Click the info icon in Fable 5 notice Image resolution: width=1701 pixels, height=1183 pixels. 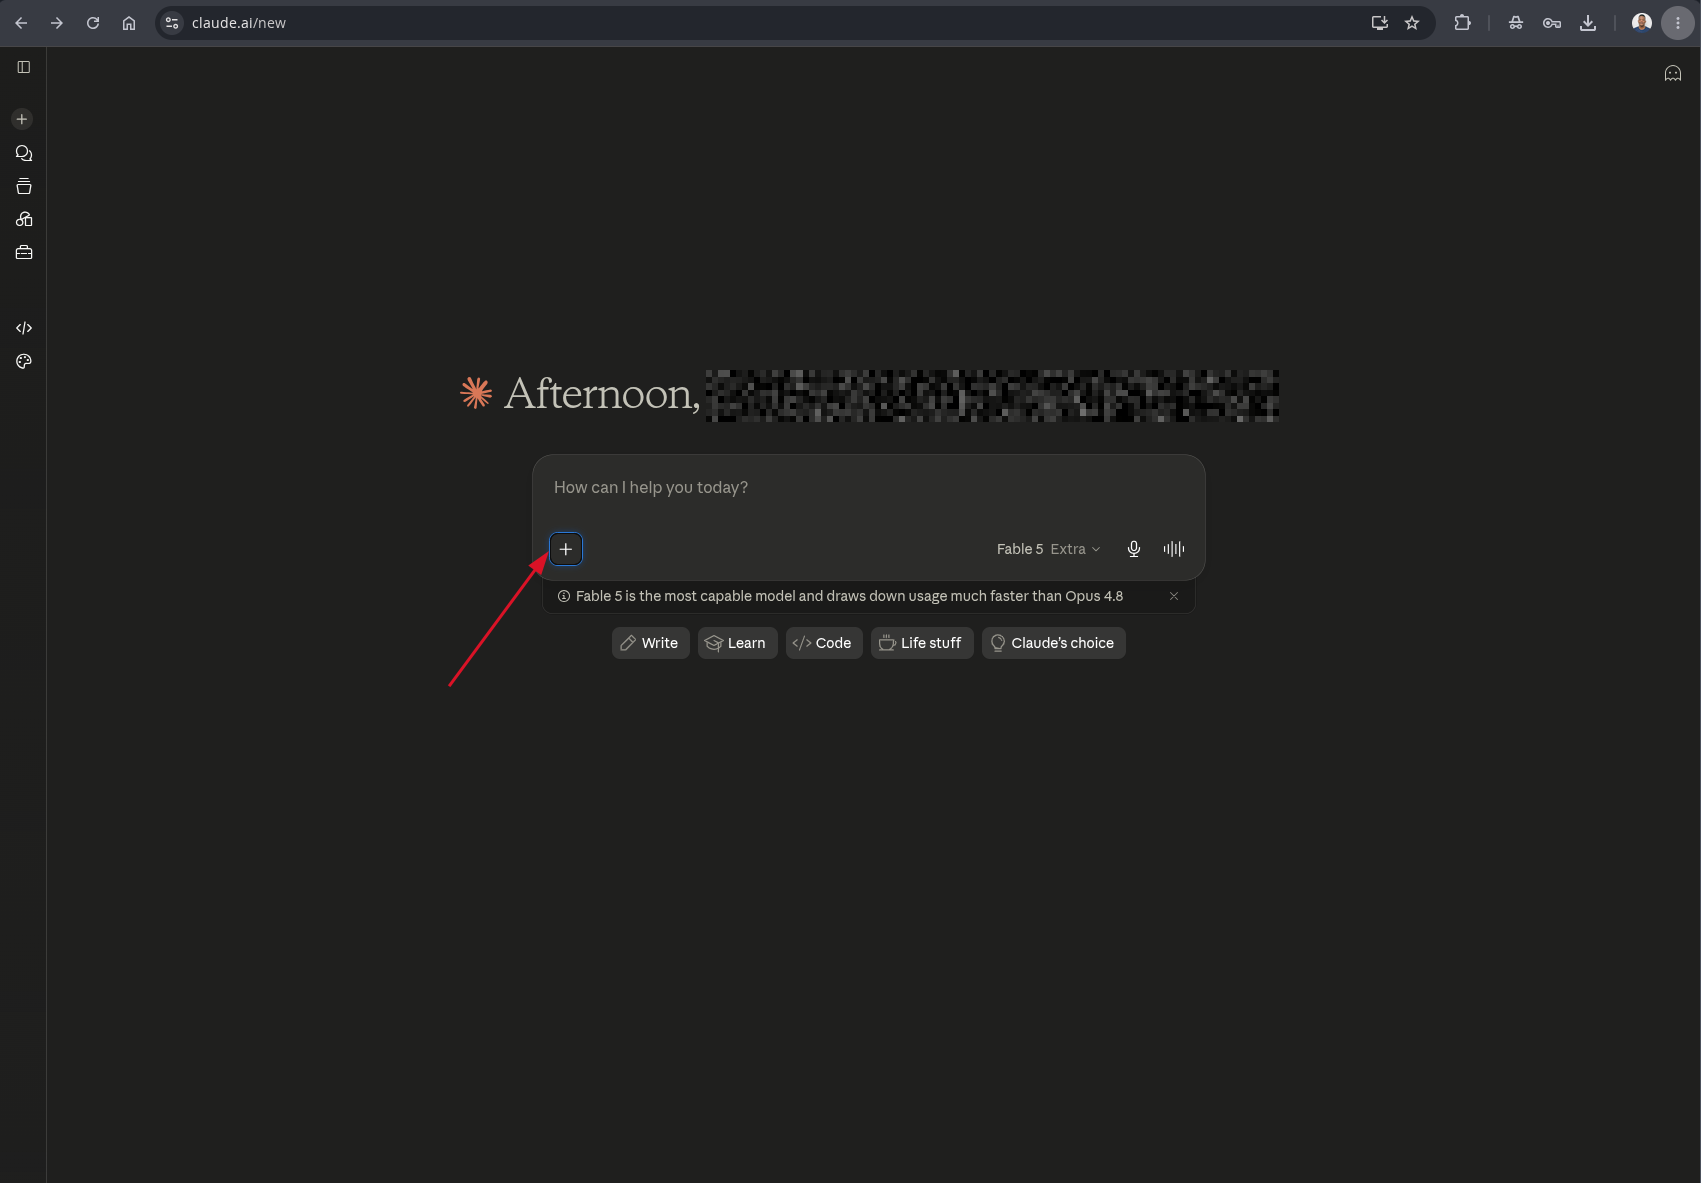click(x=564, y=596)
